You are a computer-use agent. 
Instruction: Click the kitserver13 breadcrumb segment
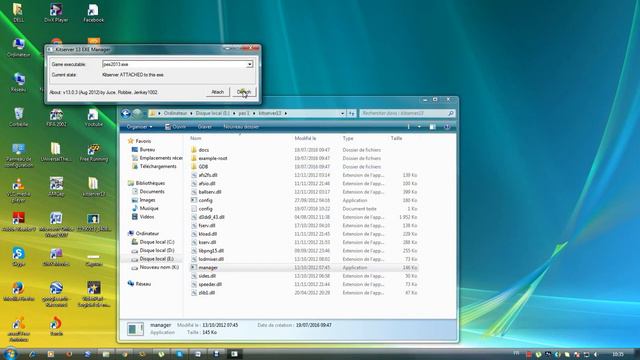pyautogui.click(x=270, y=113)
